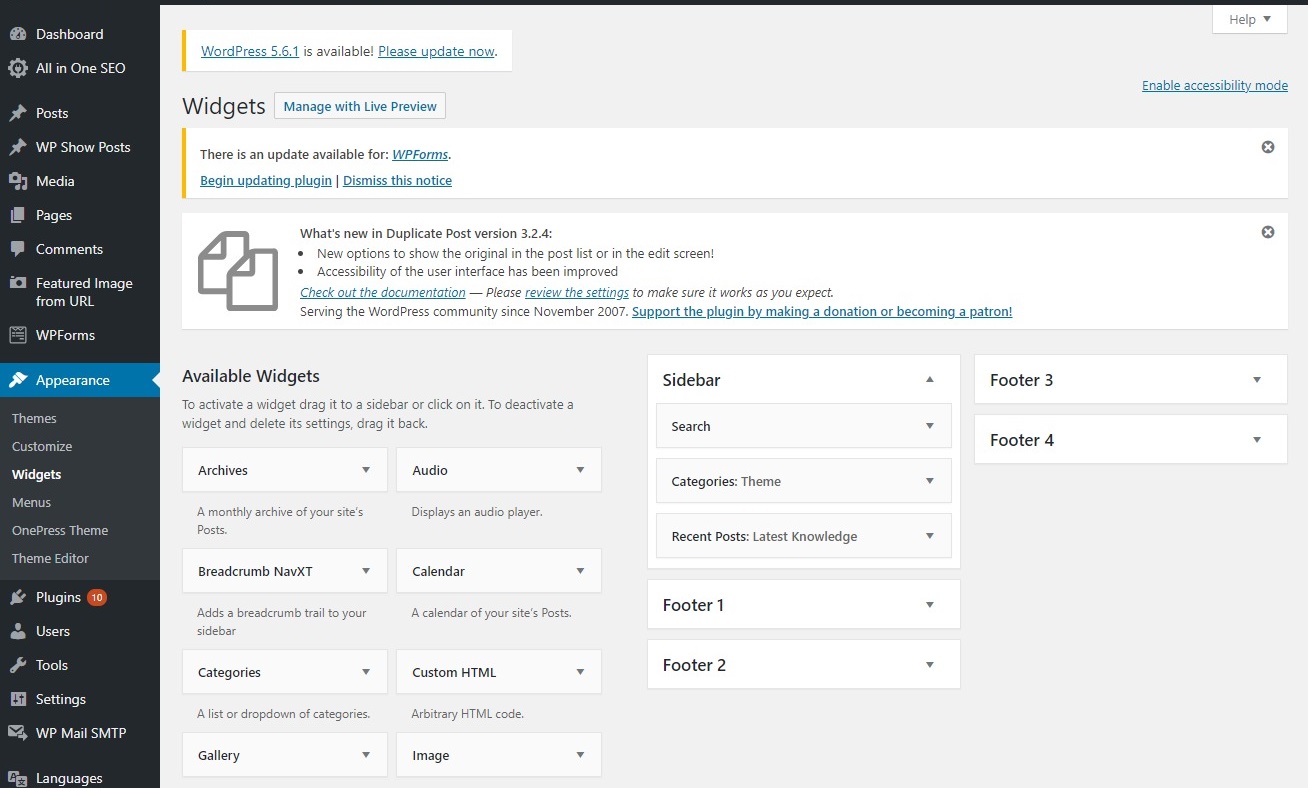Click the Plugins update count badge

coord(97,597)
